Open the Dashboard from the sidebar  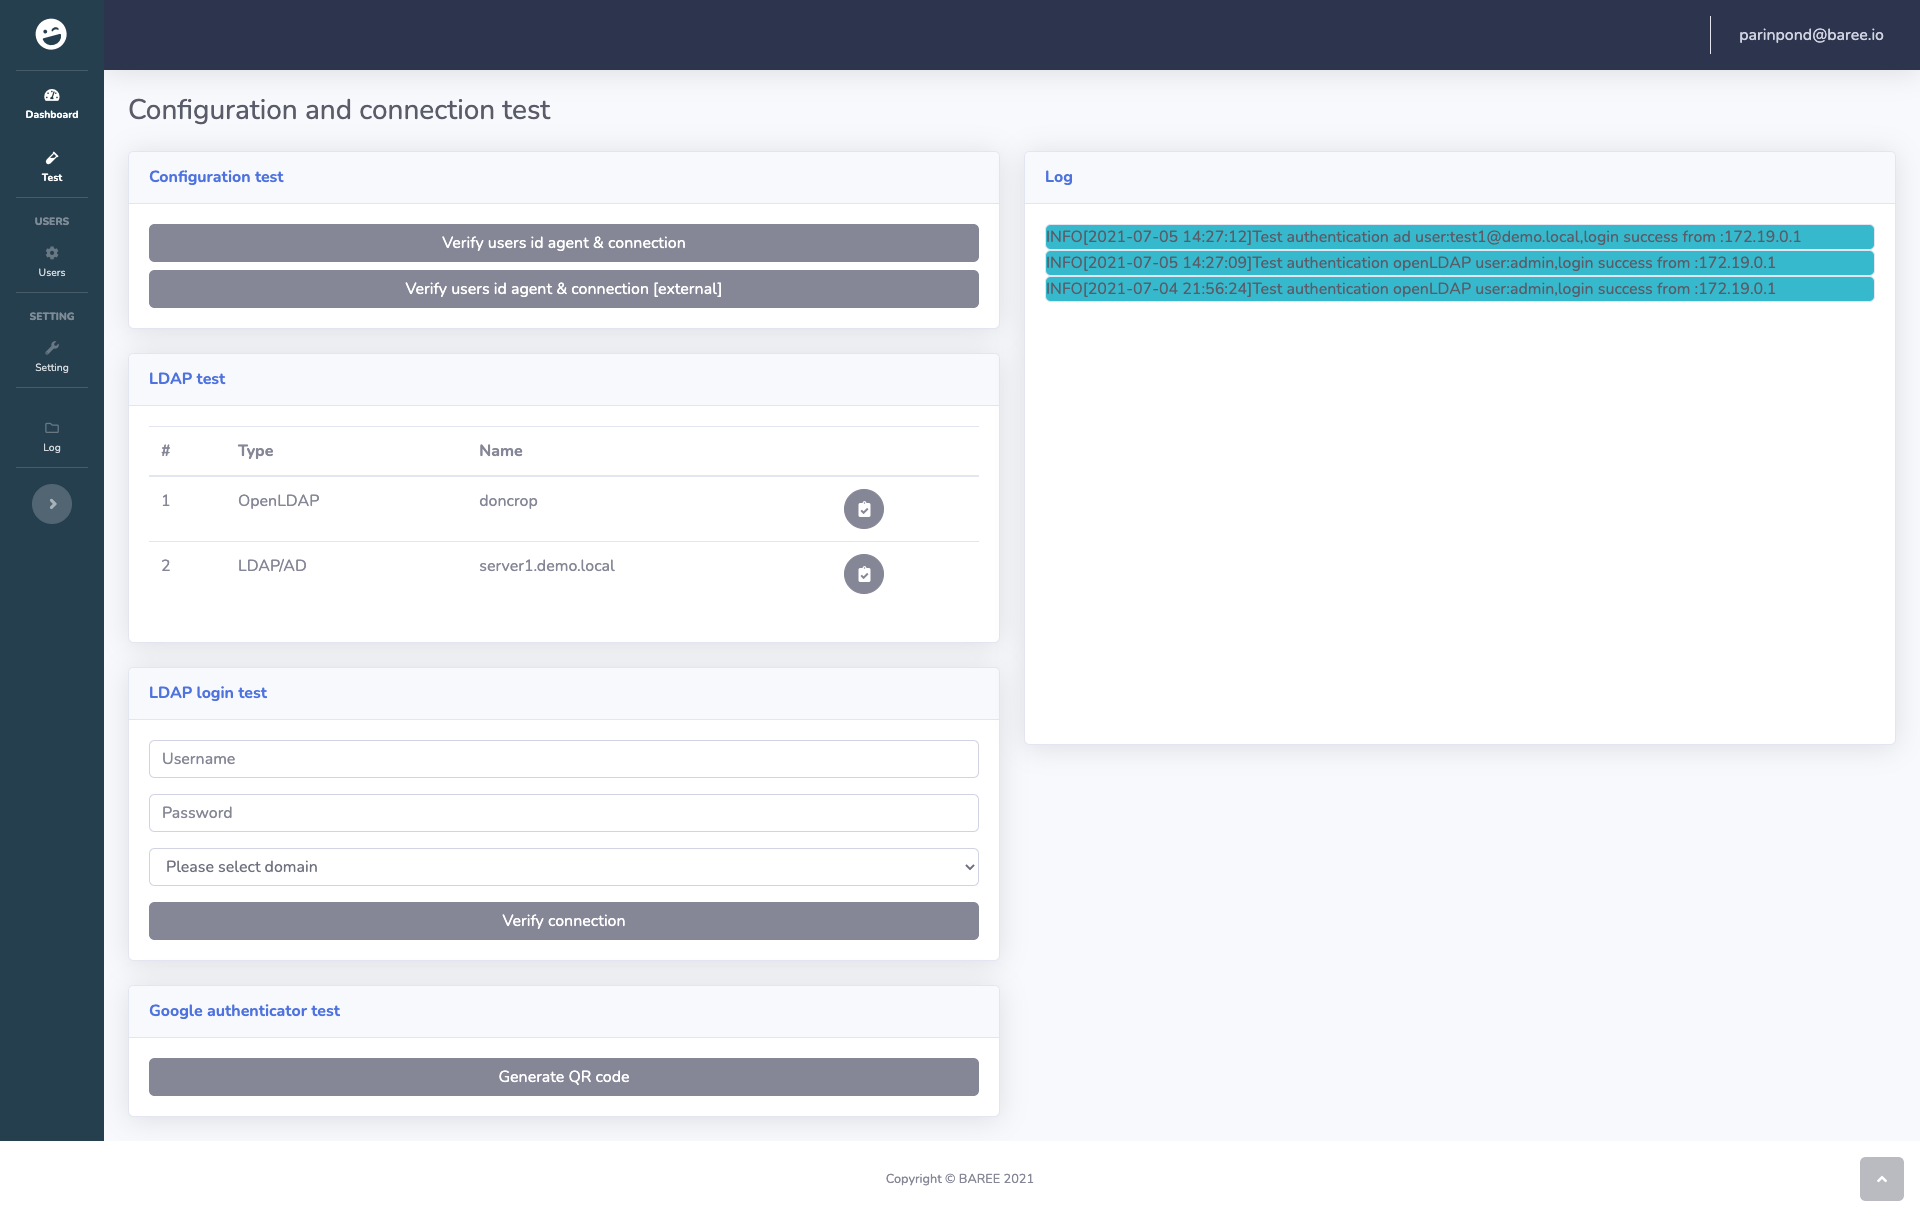click(51, 104)
